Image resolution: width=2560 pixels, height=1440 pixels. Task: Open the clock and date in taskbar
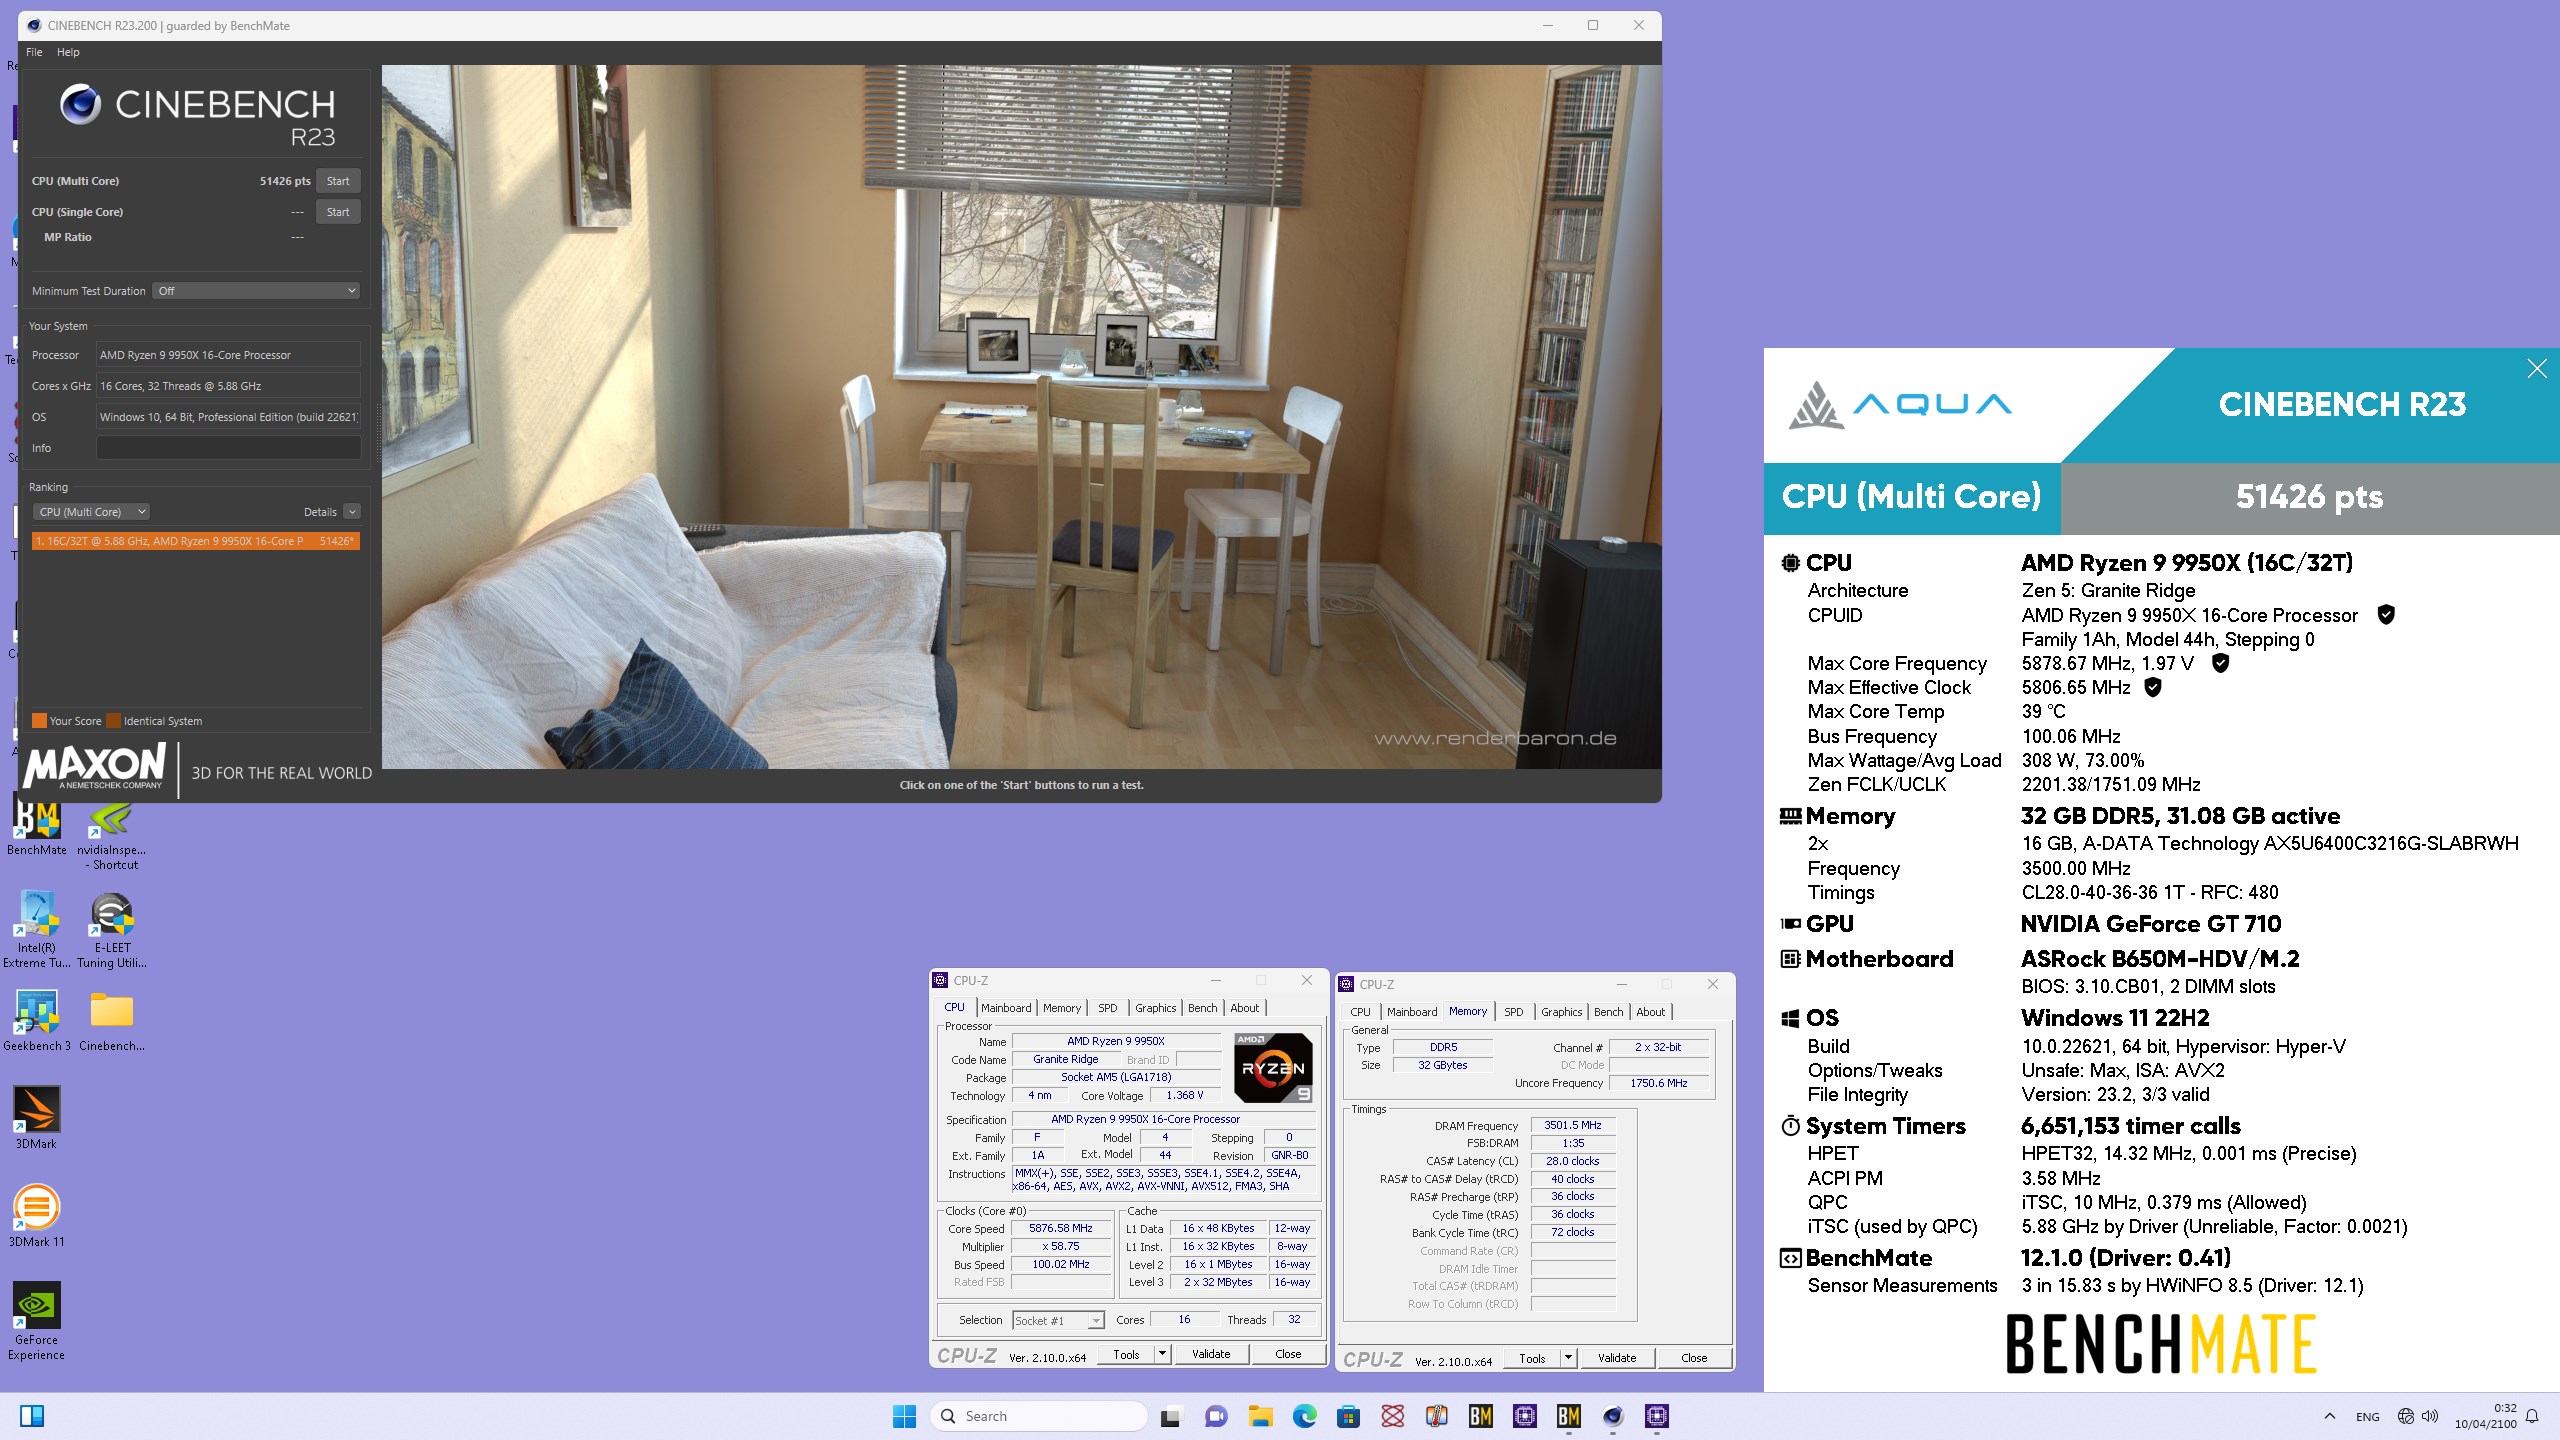pos(2485,1416)
